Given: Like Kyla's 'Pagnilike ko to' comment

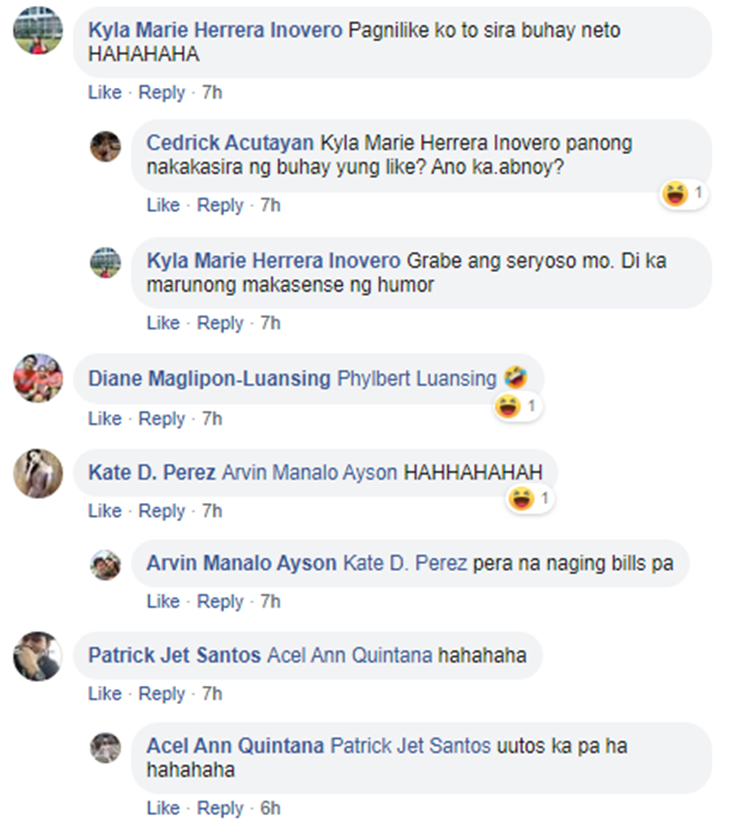Looking at the screenshot, I should pyautogui.click(x=105, y=93).
